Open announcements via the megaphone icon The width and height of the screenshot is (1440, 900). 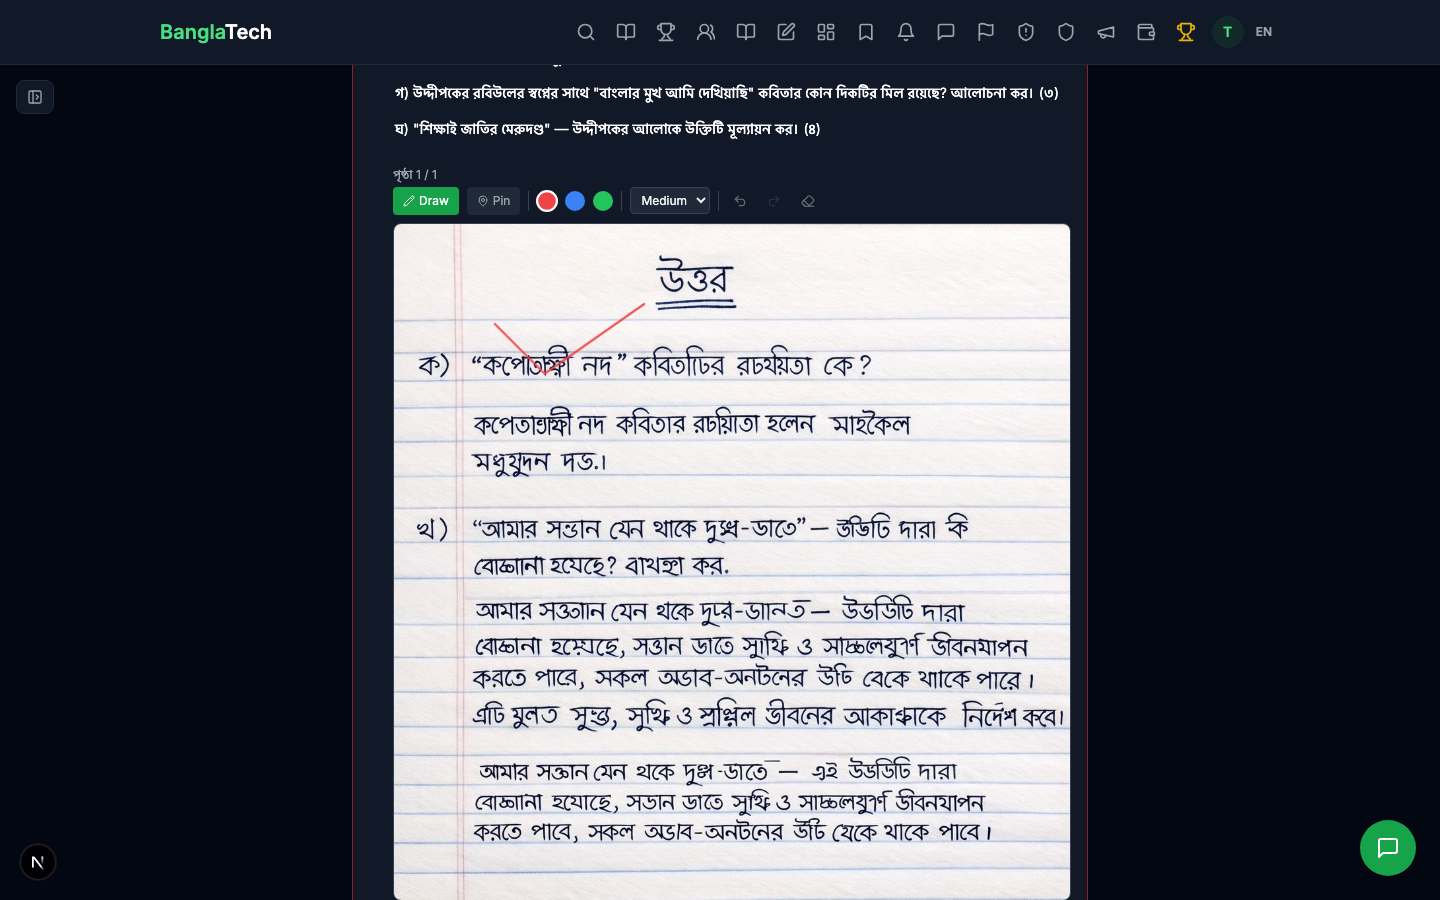pos(1106,32)
